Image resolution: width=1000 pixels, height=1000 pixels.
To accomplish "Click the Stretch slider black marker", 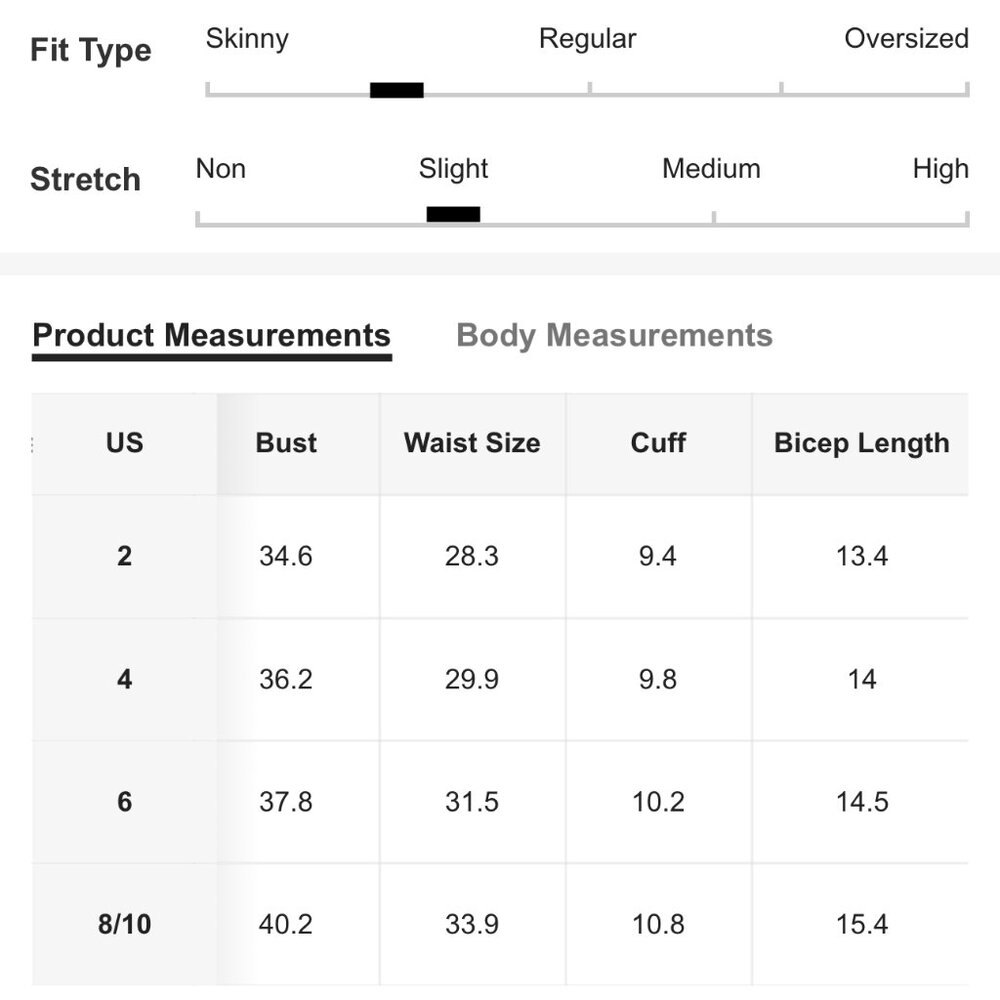I will click(453, 214).
